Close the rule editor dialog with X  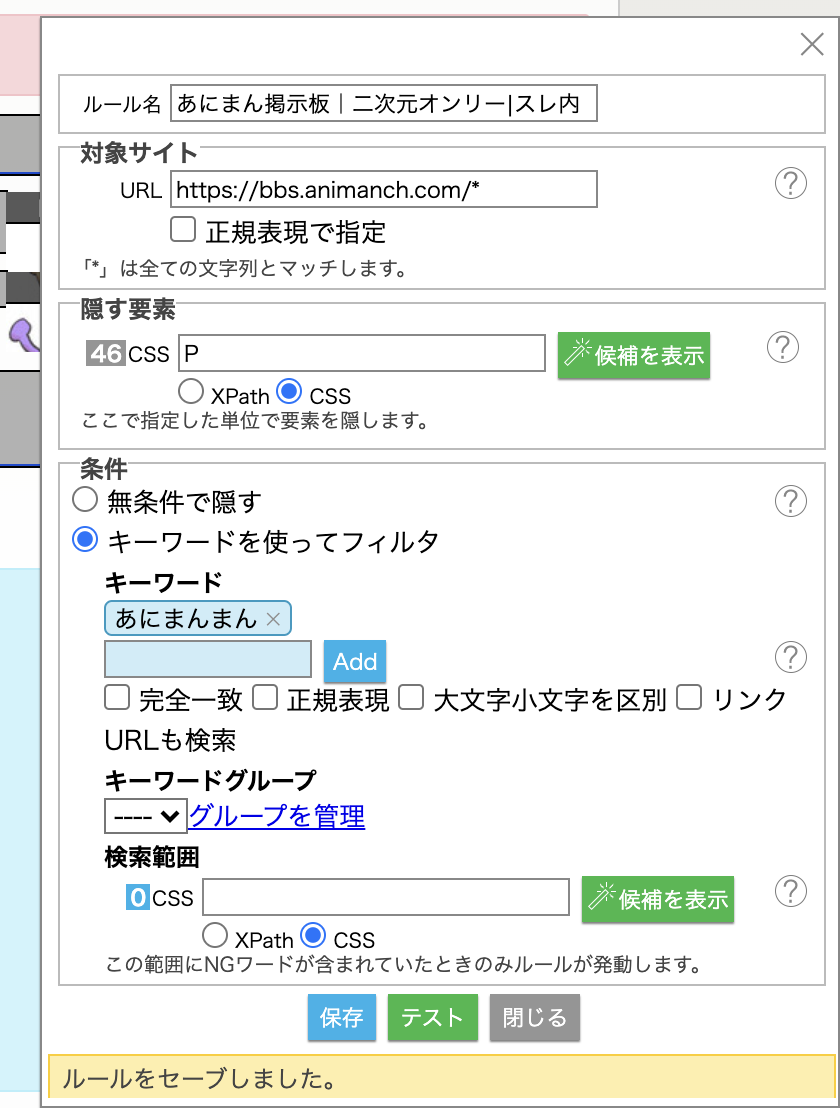coord(811,44)
